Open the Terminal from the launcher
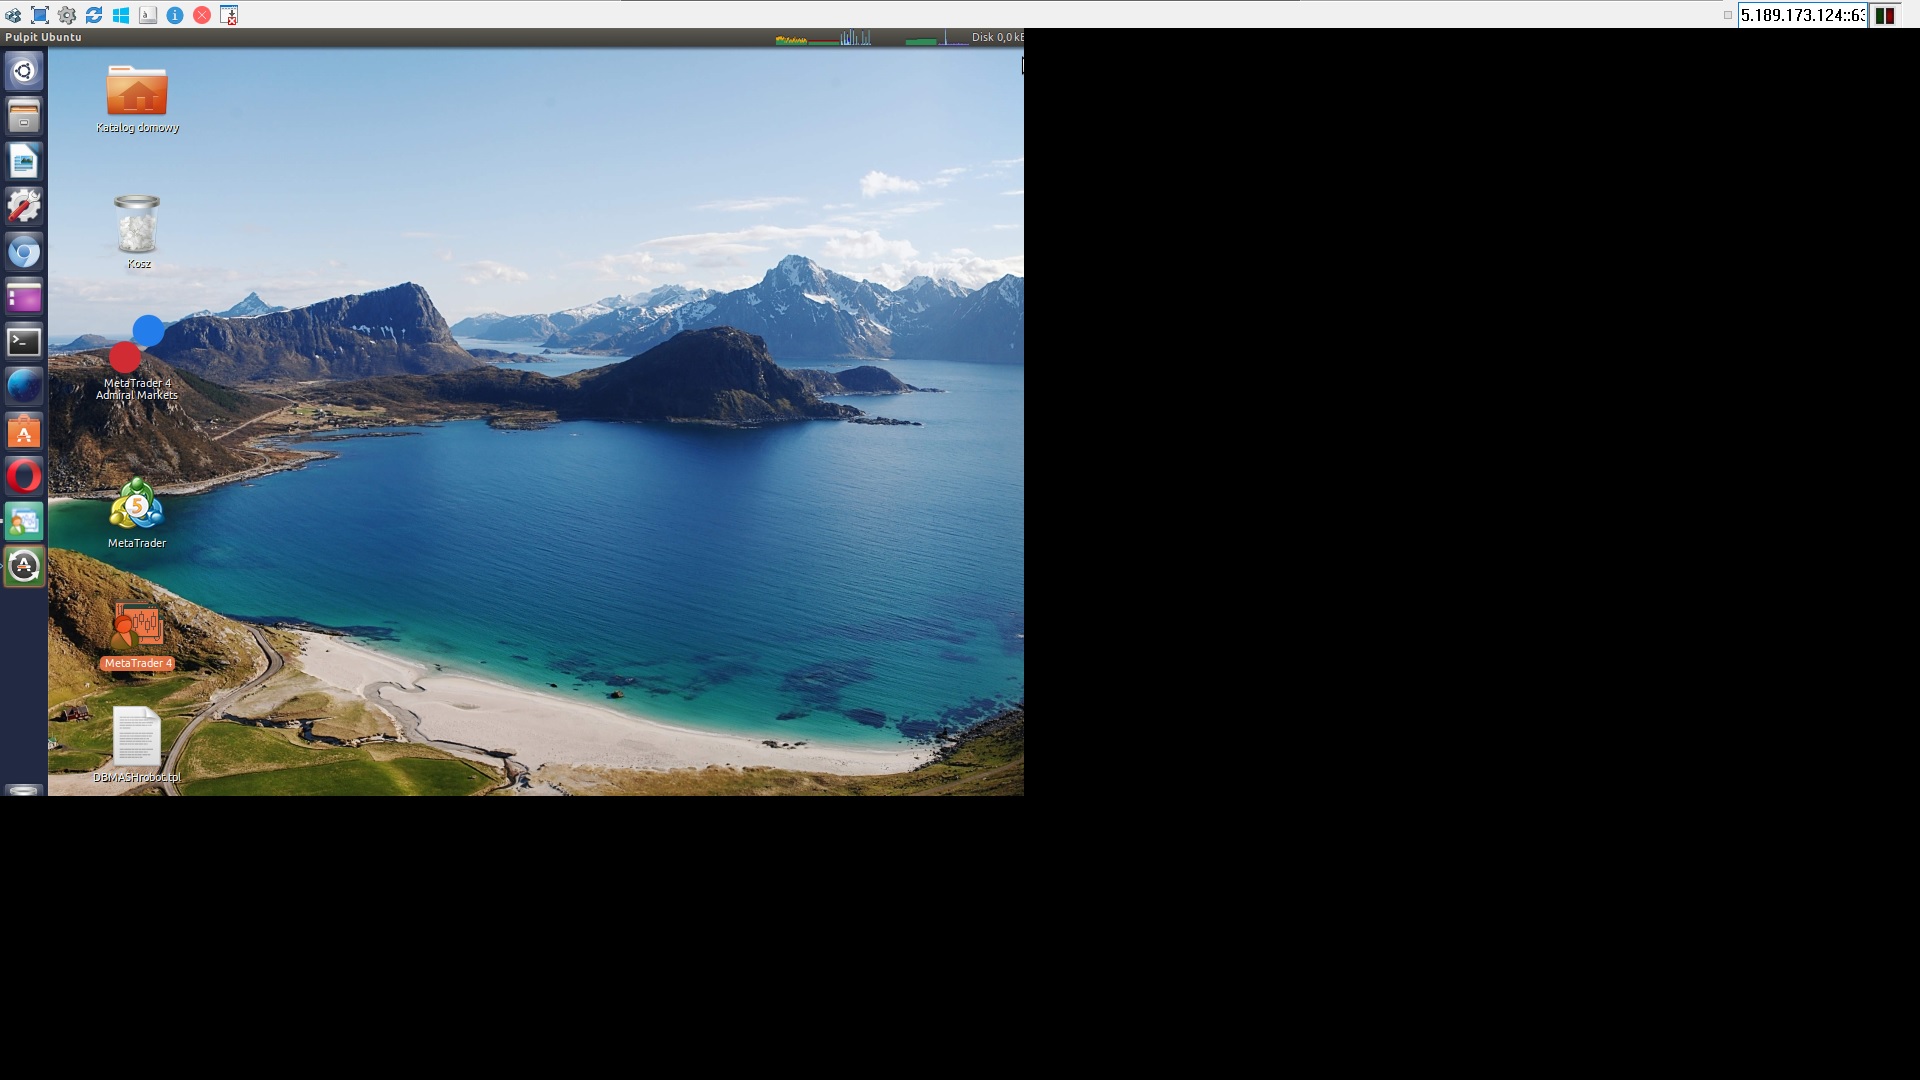Viewport: 1920px width, 1080px height. (x=24, y=341)
